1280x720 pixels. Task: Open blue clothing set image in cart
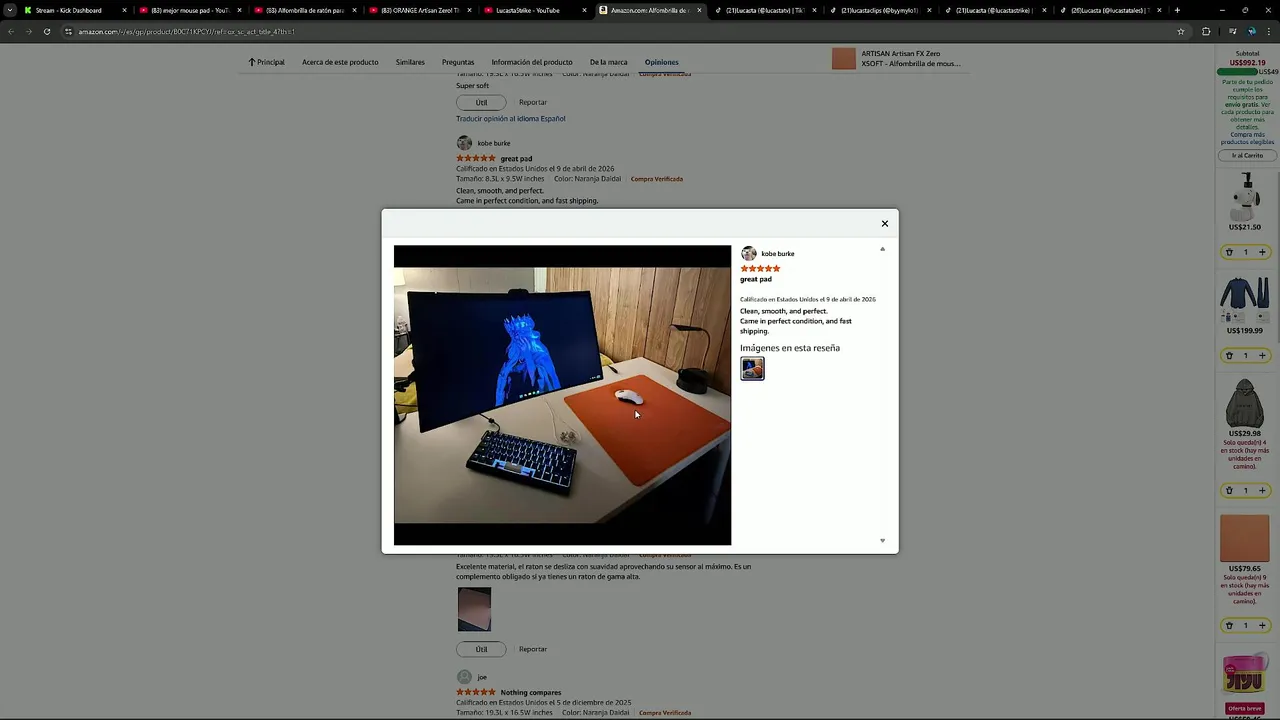[1245, 299]
